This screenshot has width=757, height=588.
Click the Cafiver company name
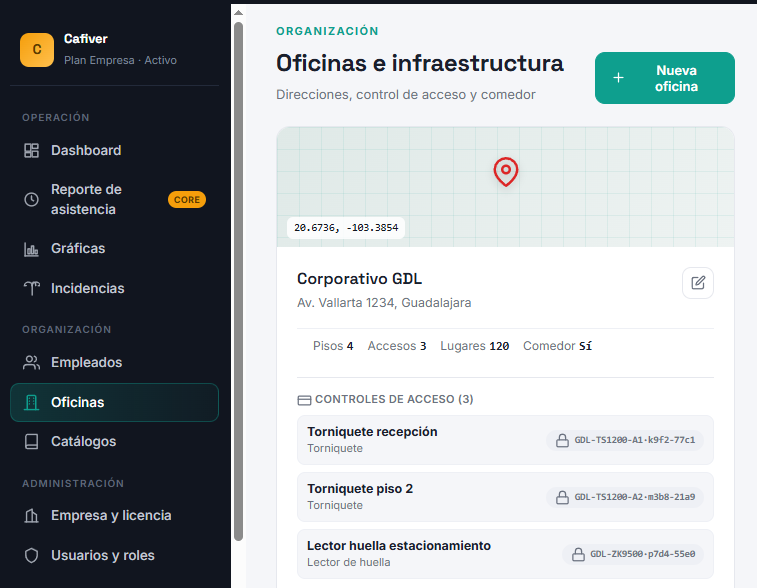coord(85,39)
